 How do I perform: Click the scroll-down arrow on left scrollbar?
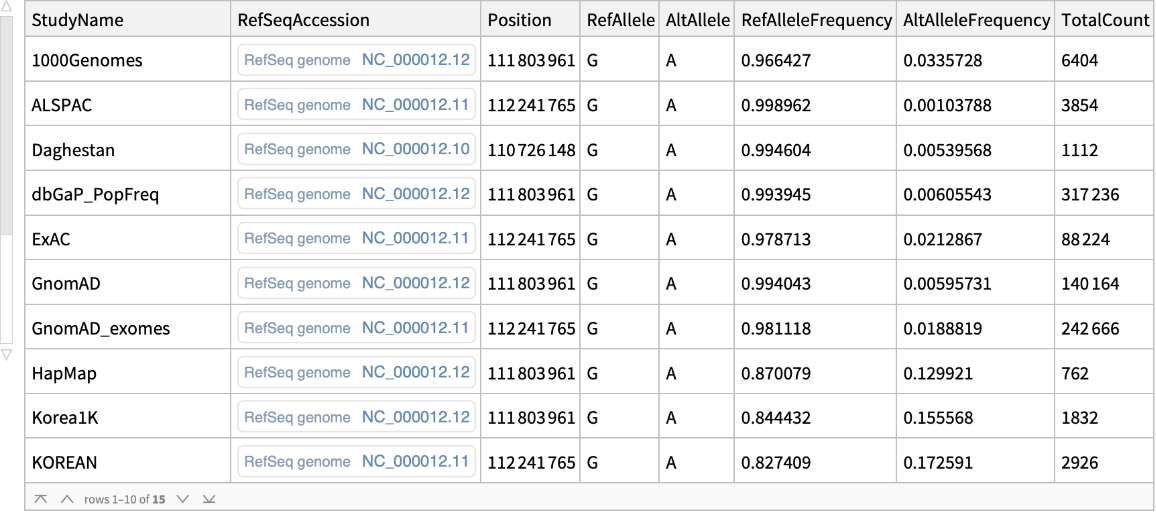[x=7, y=354]
